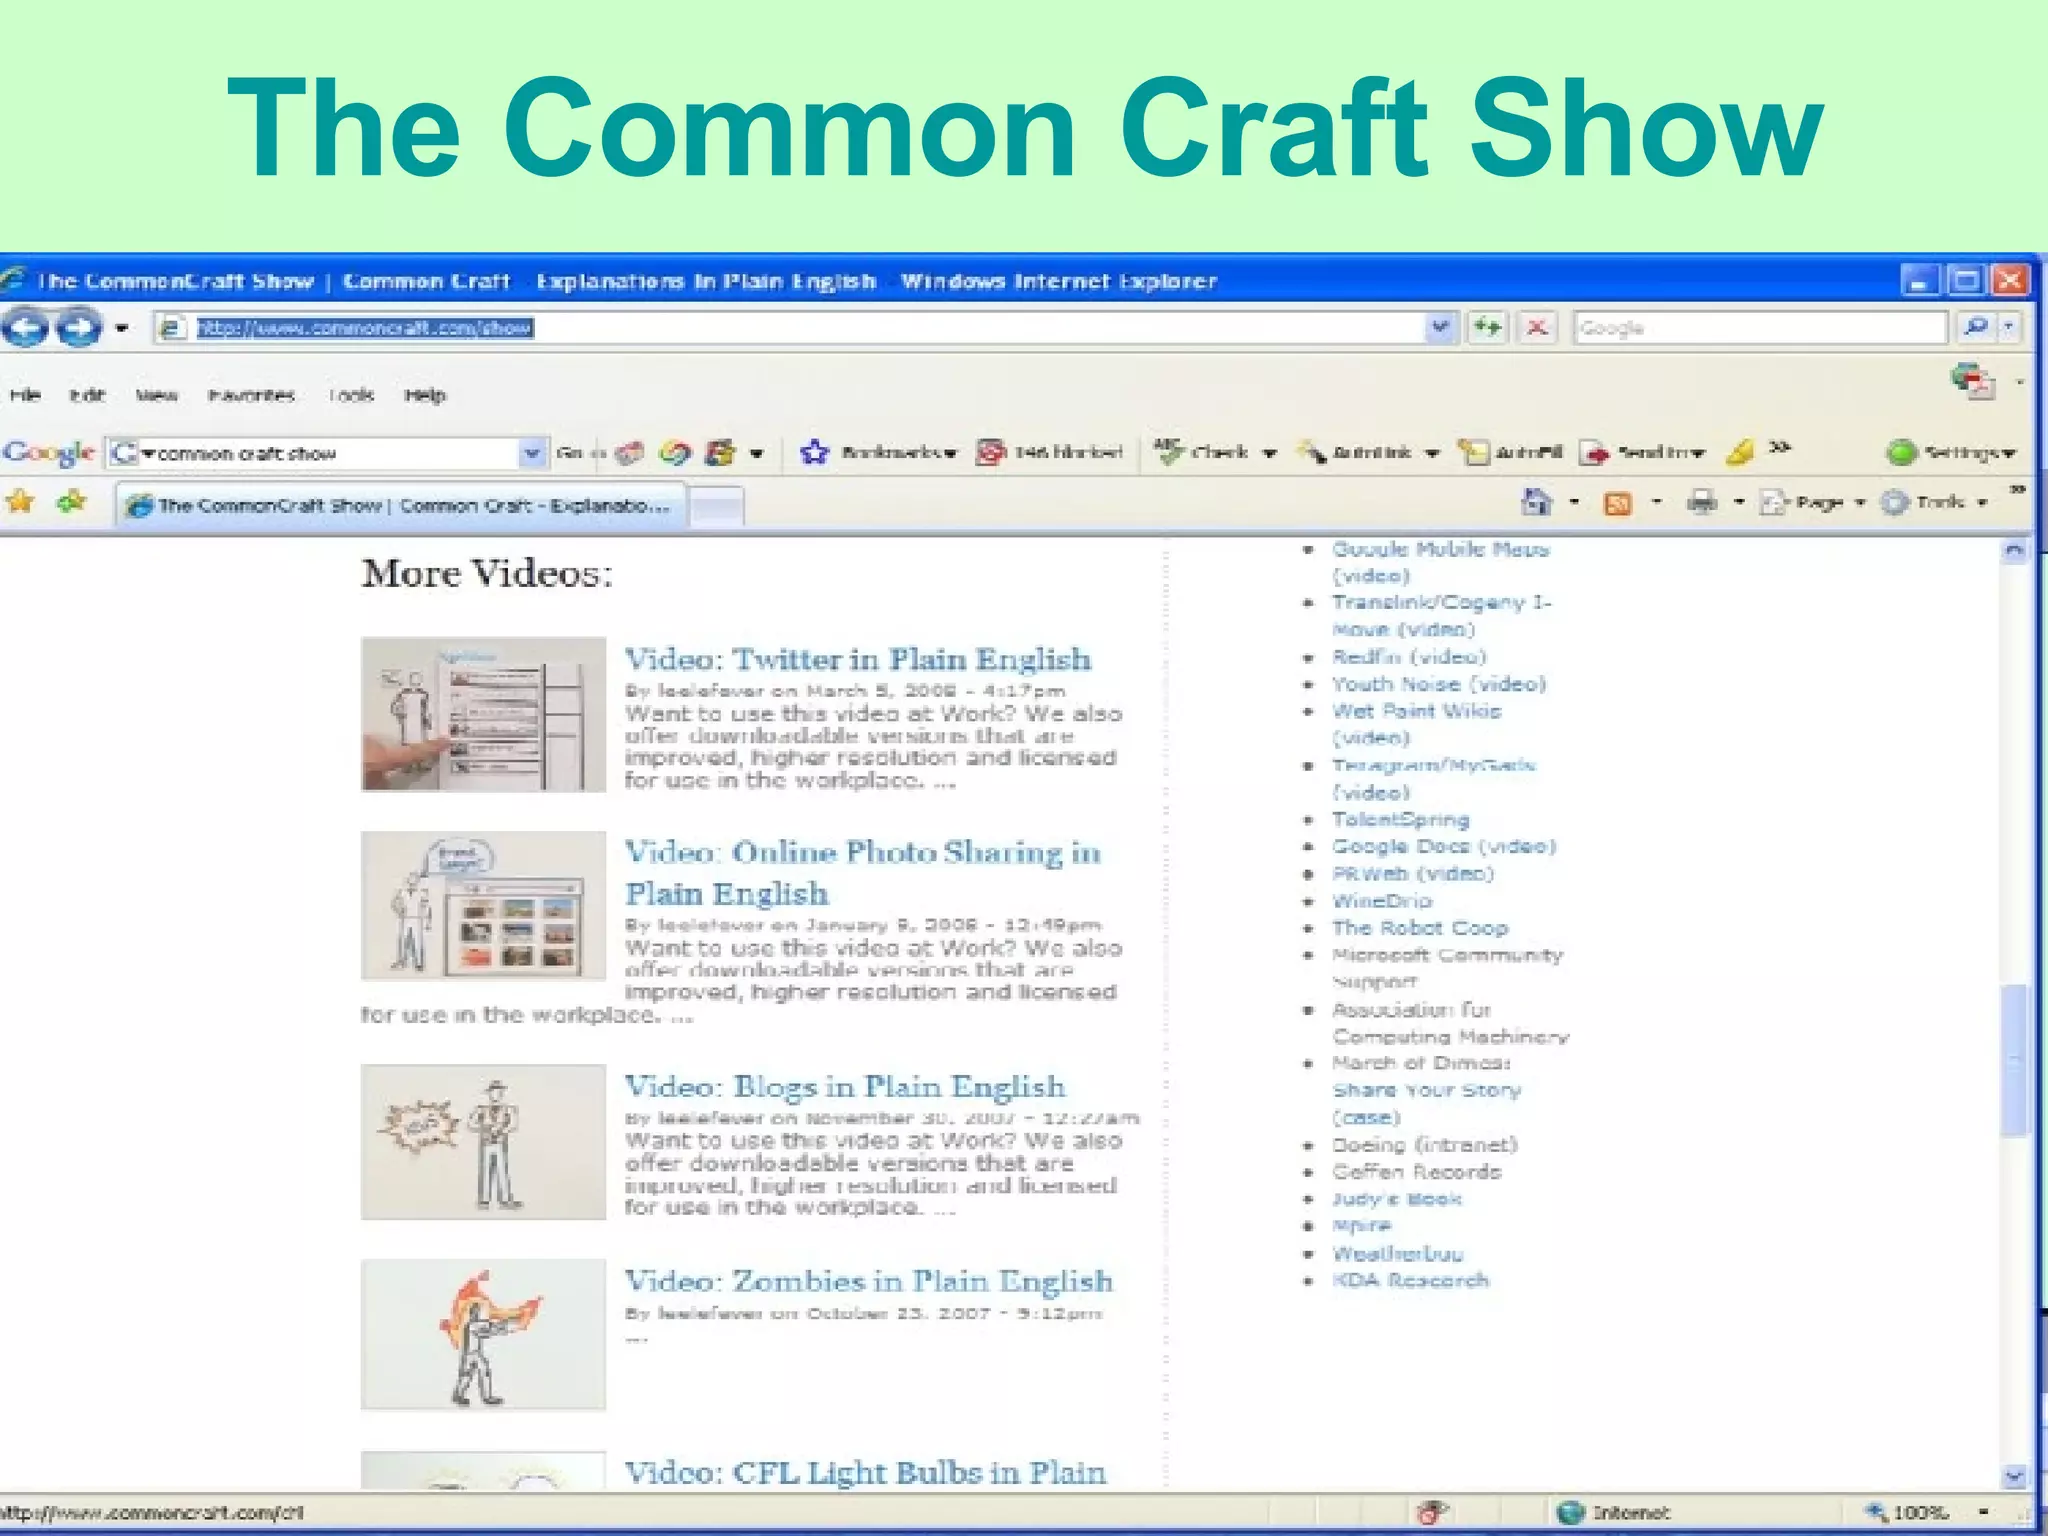Open the Page menu in command bar
The image size is (2048, 1536).
(1814, 502)
